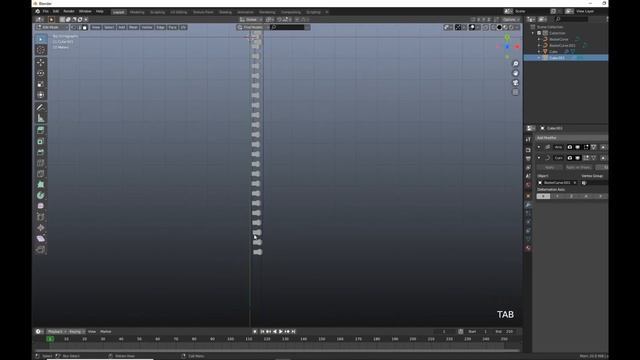Click Apply as Shapekey button
The height and width of the screenshot is (360, 640).
click(x=579, y=167)
